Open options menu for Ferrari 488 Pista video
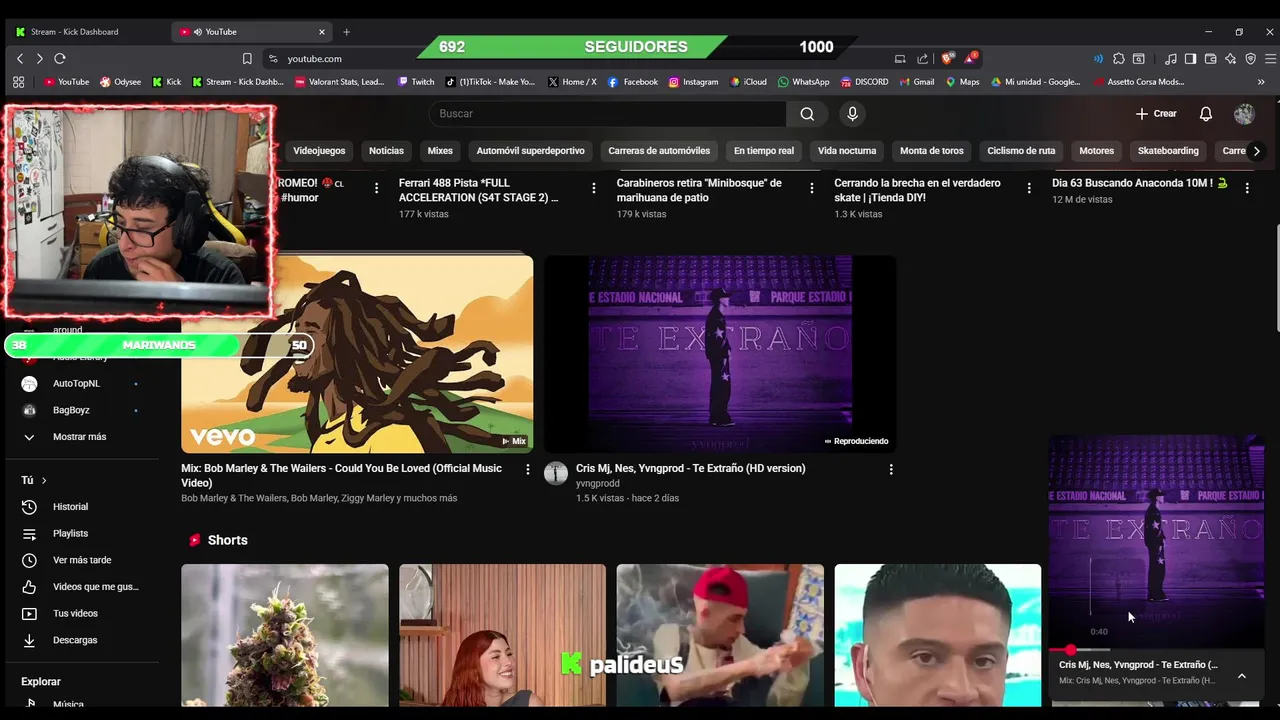Image resolution: width=1280 pixels, height=720 pixels. tap(594, 188)
